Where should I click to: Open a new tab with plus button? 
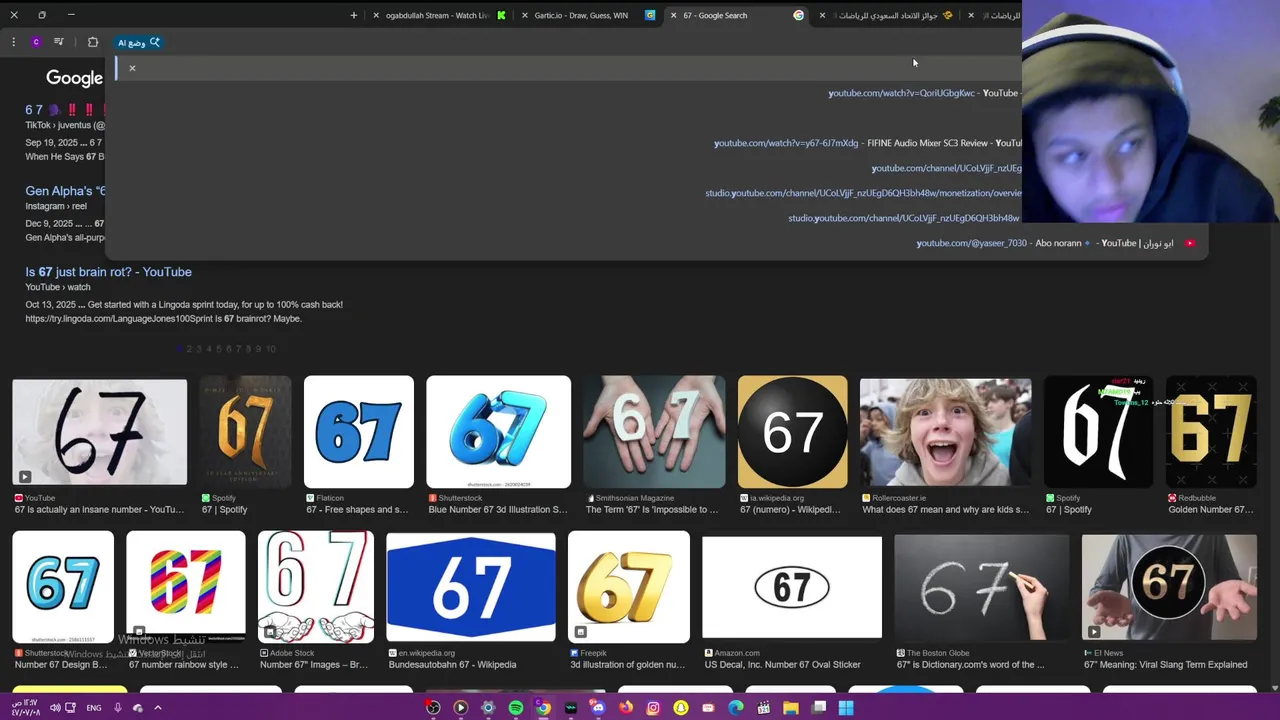pyautogui.click(x=354, y=15)
